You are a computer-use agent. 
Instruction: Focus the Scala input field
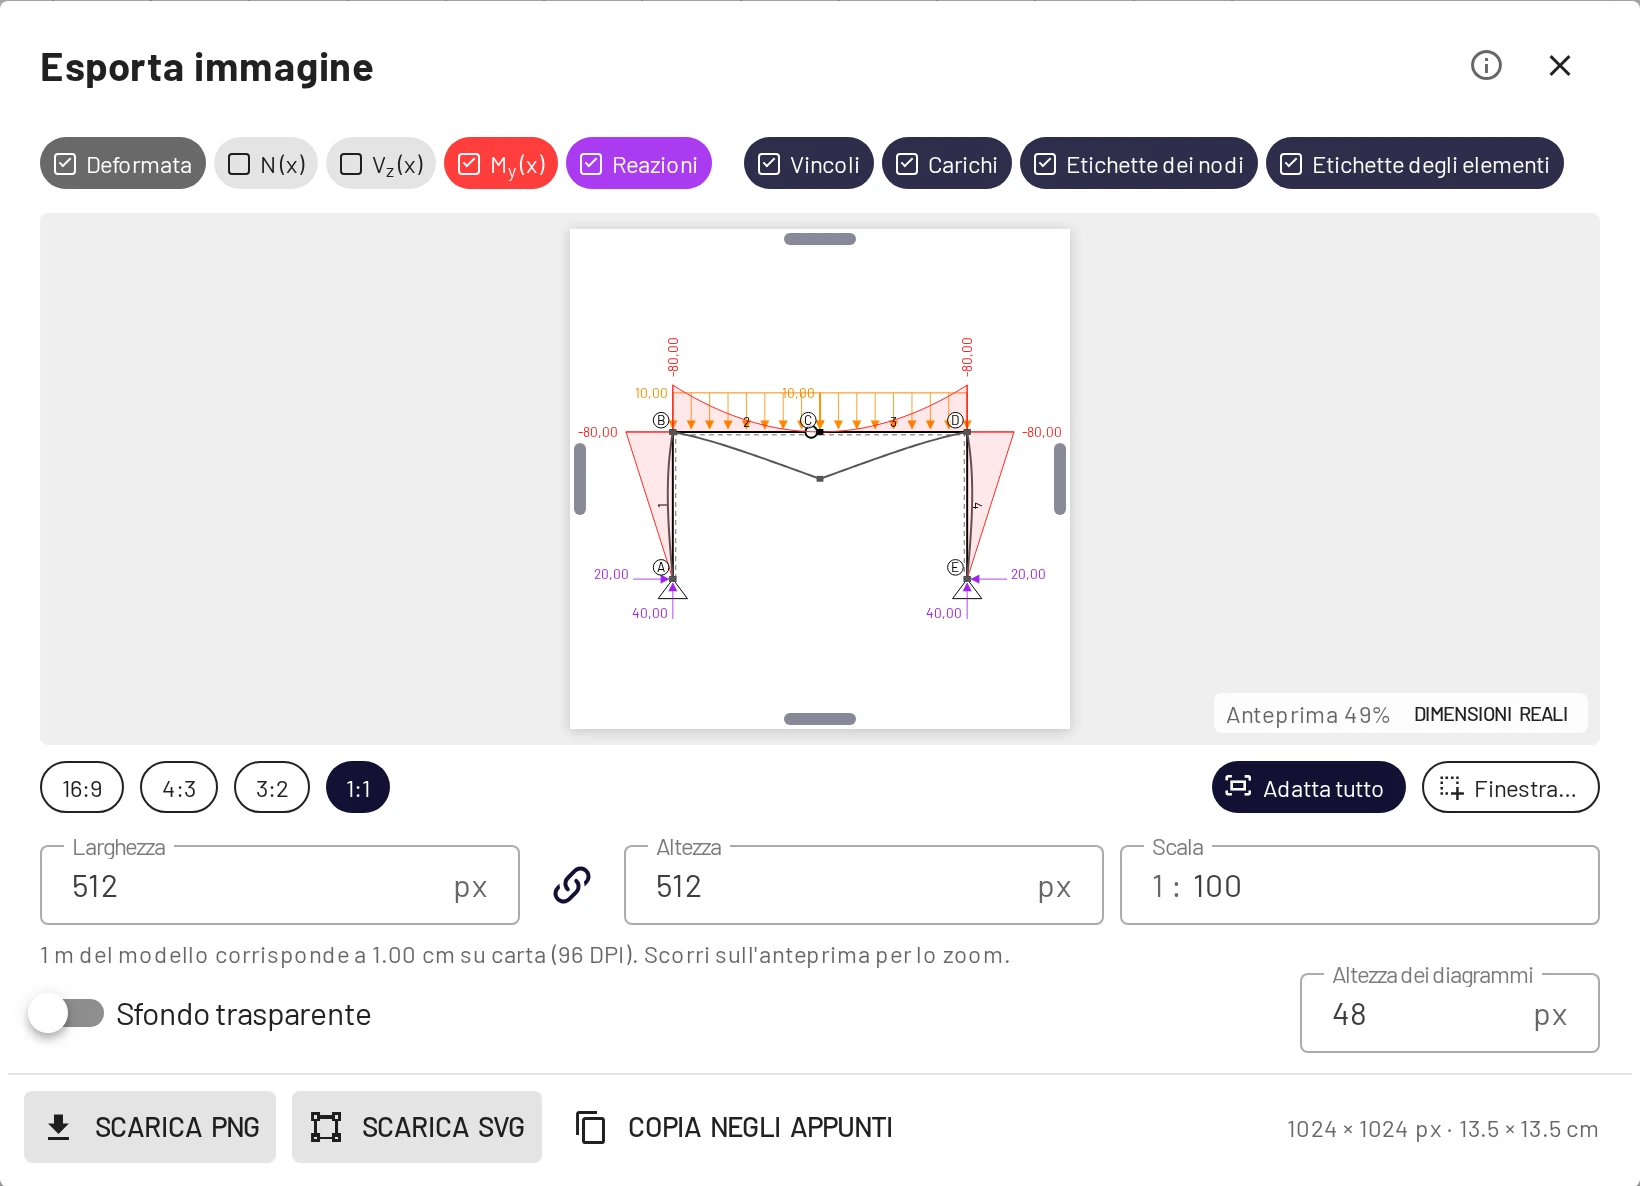point(1360,886)
